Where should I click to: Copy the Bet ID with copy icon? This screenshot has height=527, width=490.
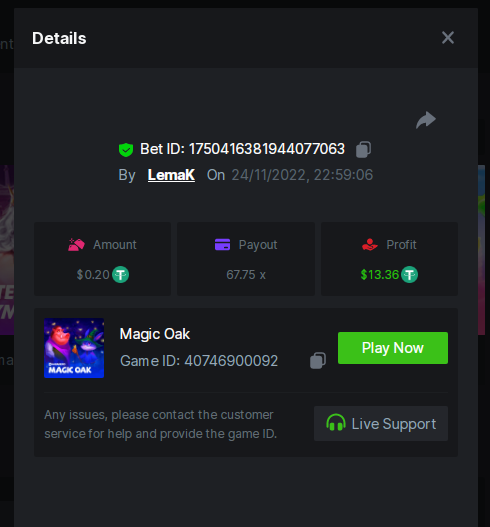coord(363,149)
